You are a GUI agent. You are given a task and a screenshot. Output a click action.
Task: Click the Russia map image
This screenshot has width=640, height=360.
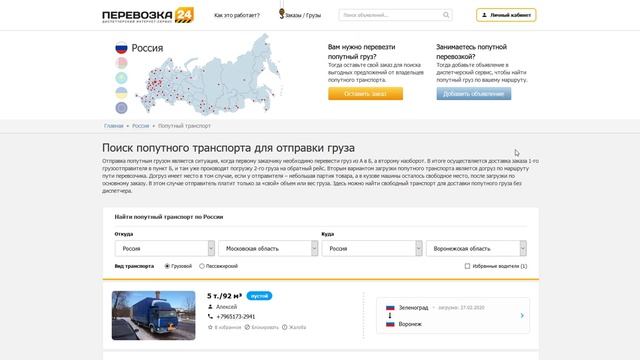pos(209,76)
